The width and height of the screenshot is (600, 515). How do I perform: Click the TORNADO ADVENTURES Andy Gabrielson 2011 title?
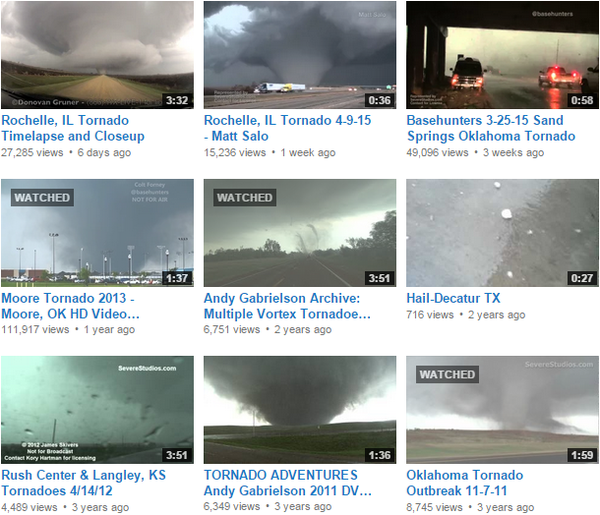288,483
